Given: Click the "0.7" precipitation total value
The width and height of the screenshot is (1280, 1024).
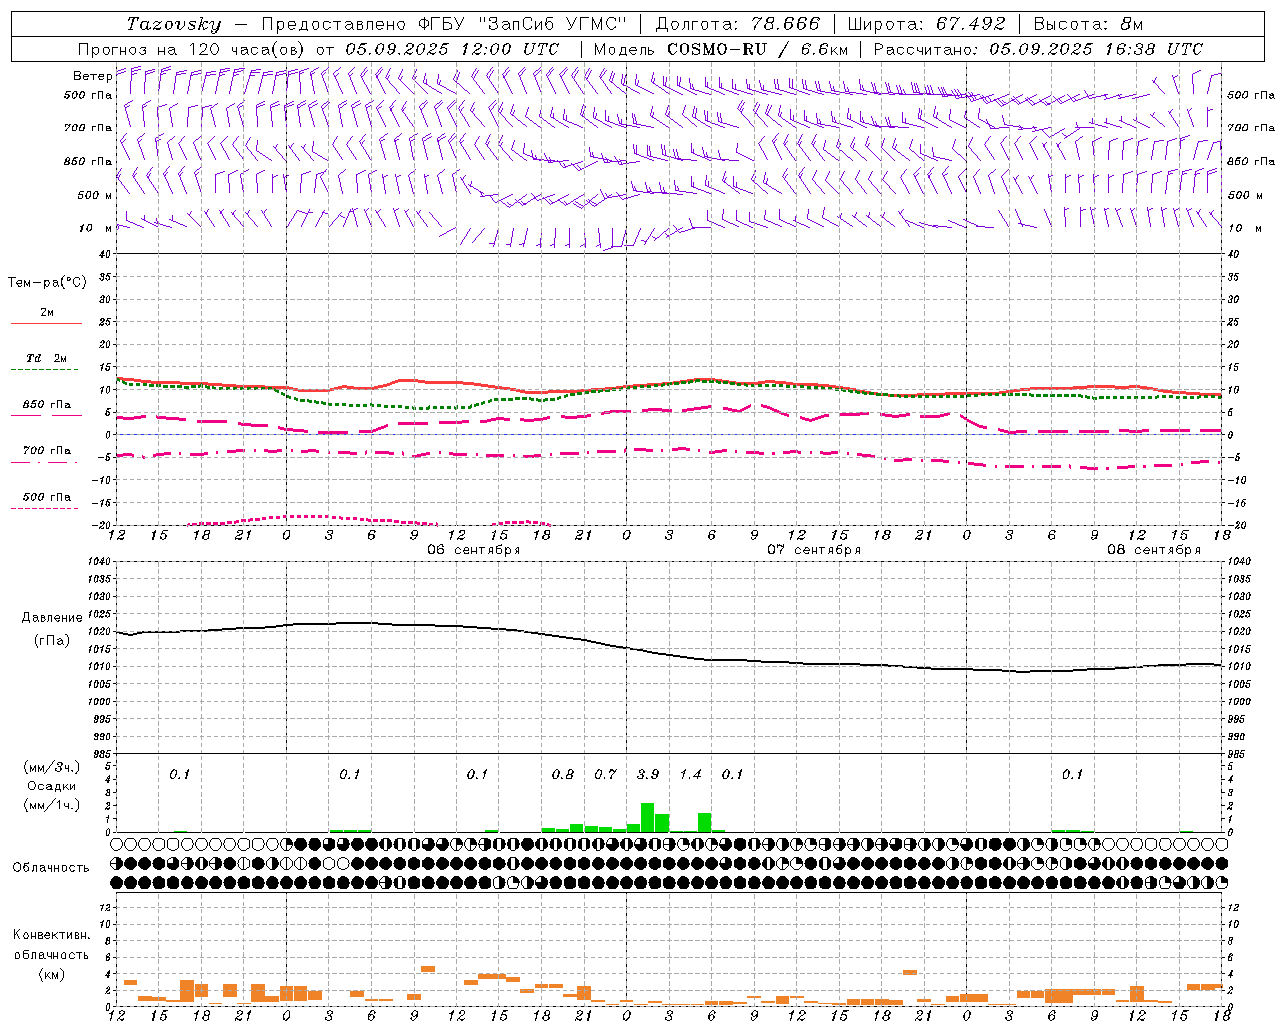Looking at the screenshot, I should tap(605, 775).
